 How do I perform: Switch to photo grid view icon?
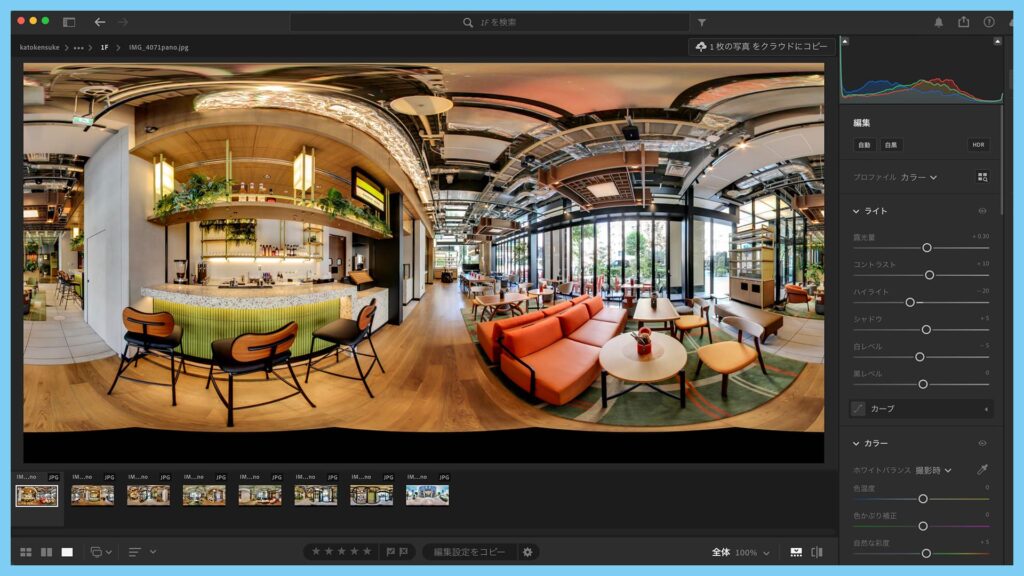(26, 552)
